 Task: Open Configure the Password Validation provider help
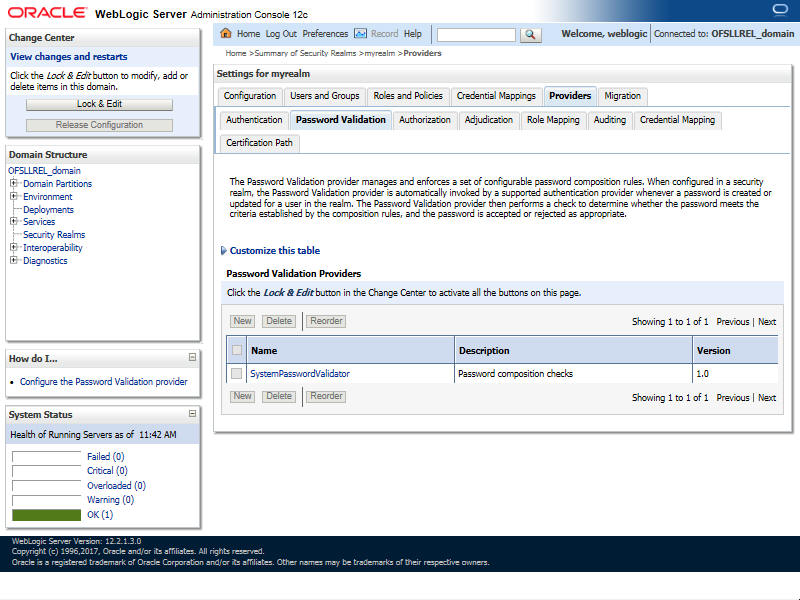point(104,382)
